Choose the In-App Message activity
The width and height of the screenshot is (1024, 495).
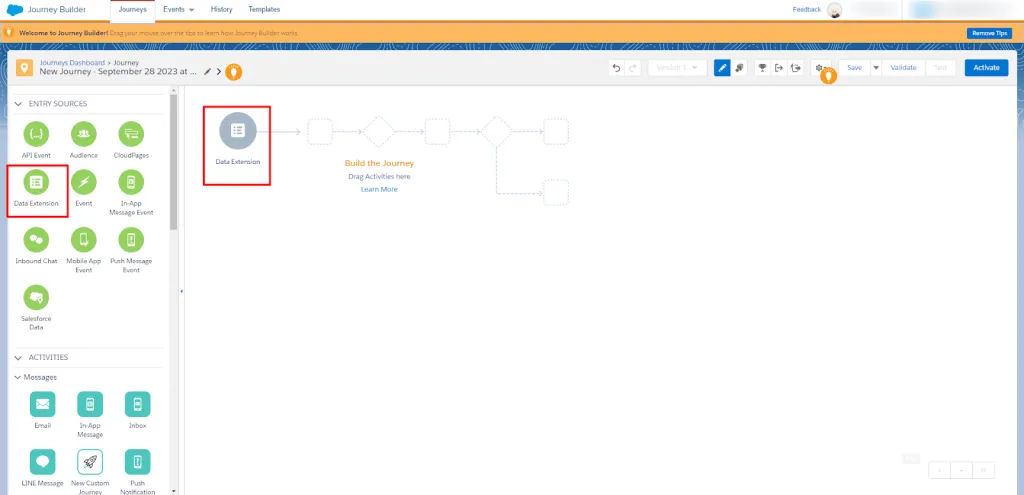pos(90,404)
